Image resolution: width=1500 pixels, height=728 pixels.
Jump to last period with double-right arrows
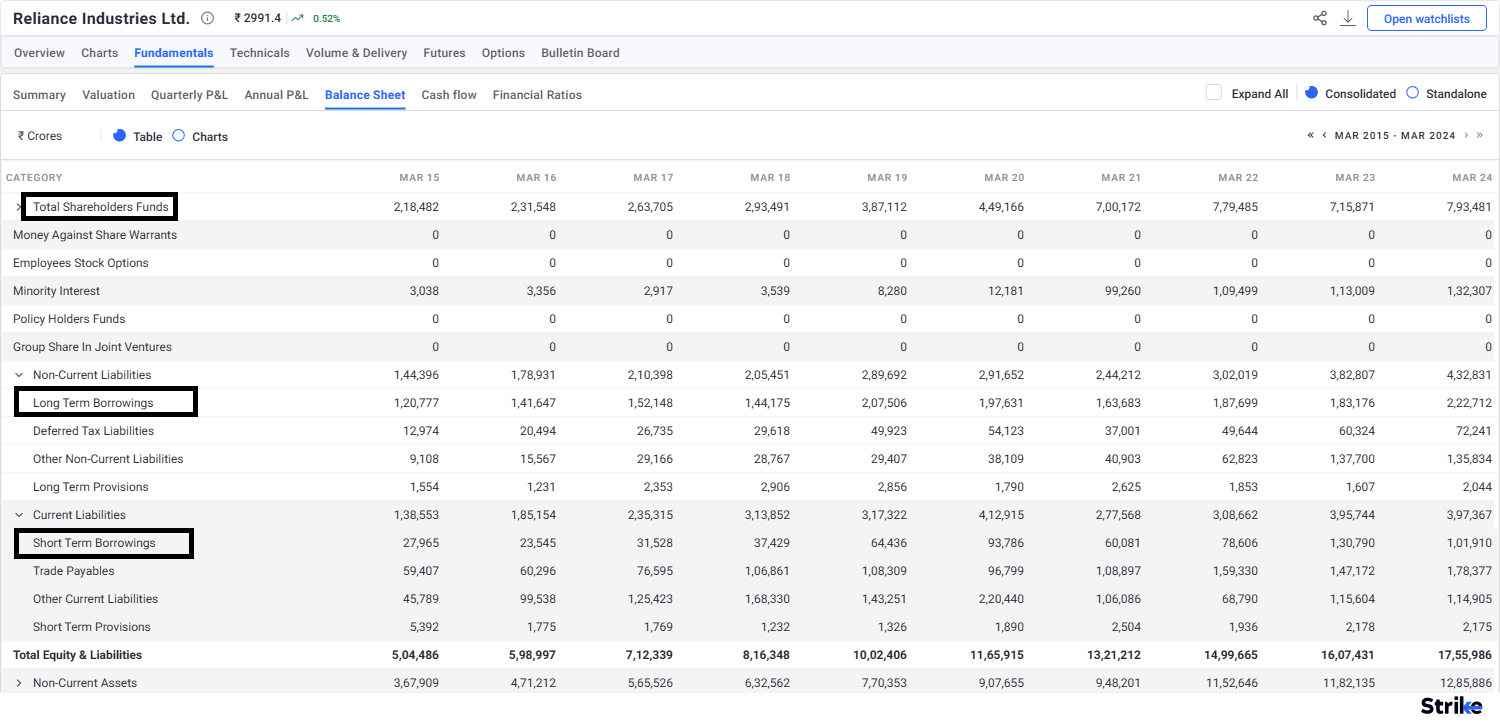(x=1480, y=135)
